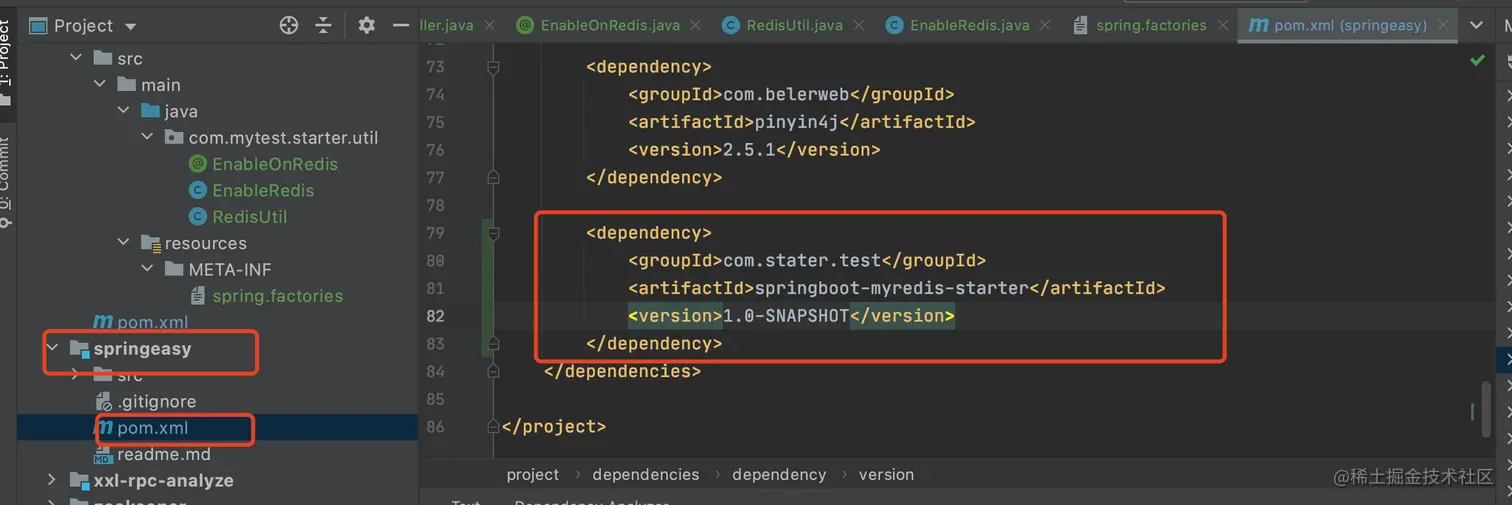The height and width of the screenshot is (505, 1512).
Task: Select EnableOnRedis annotation in the tree
Action: [275, 164]
